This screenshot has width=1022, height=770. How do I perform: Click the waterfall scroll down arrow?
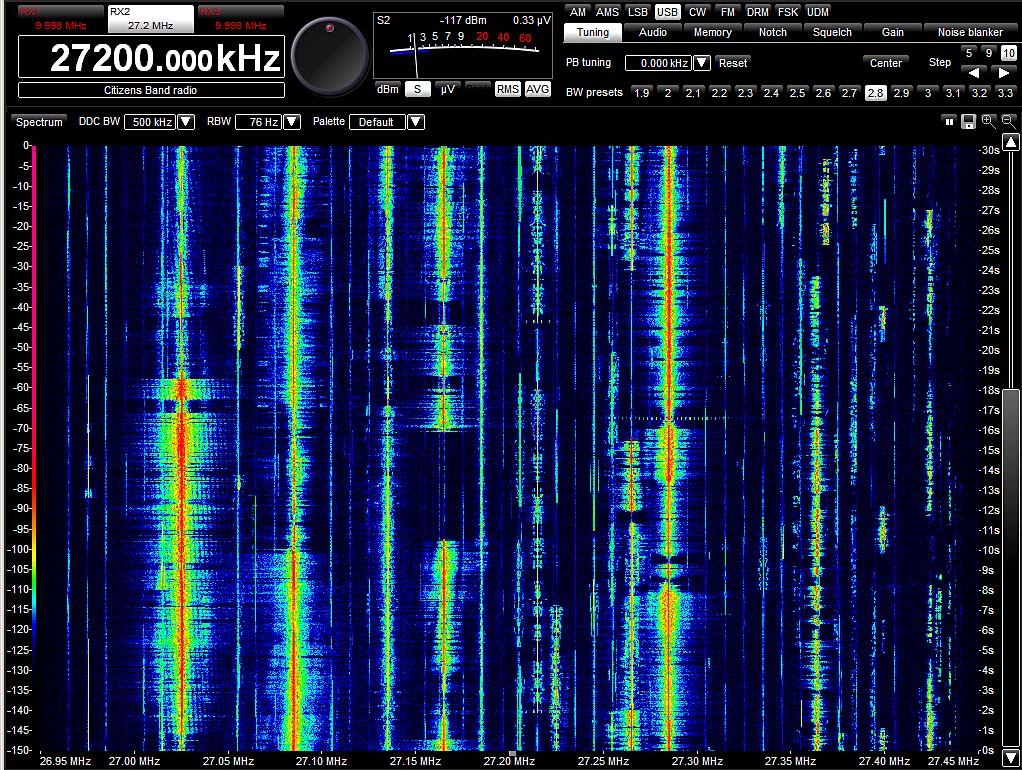click(x=1011, y=757)
